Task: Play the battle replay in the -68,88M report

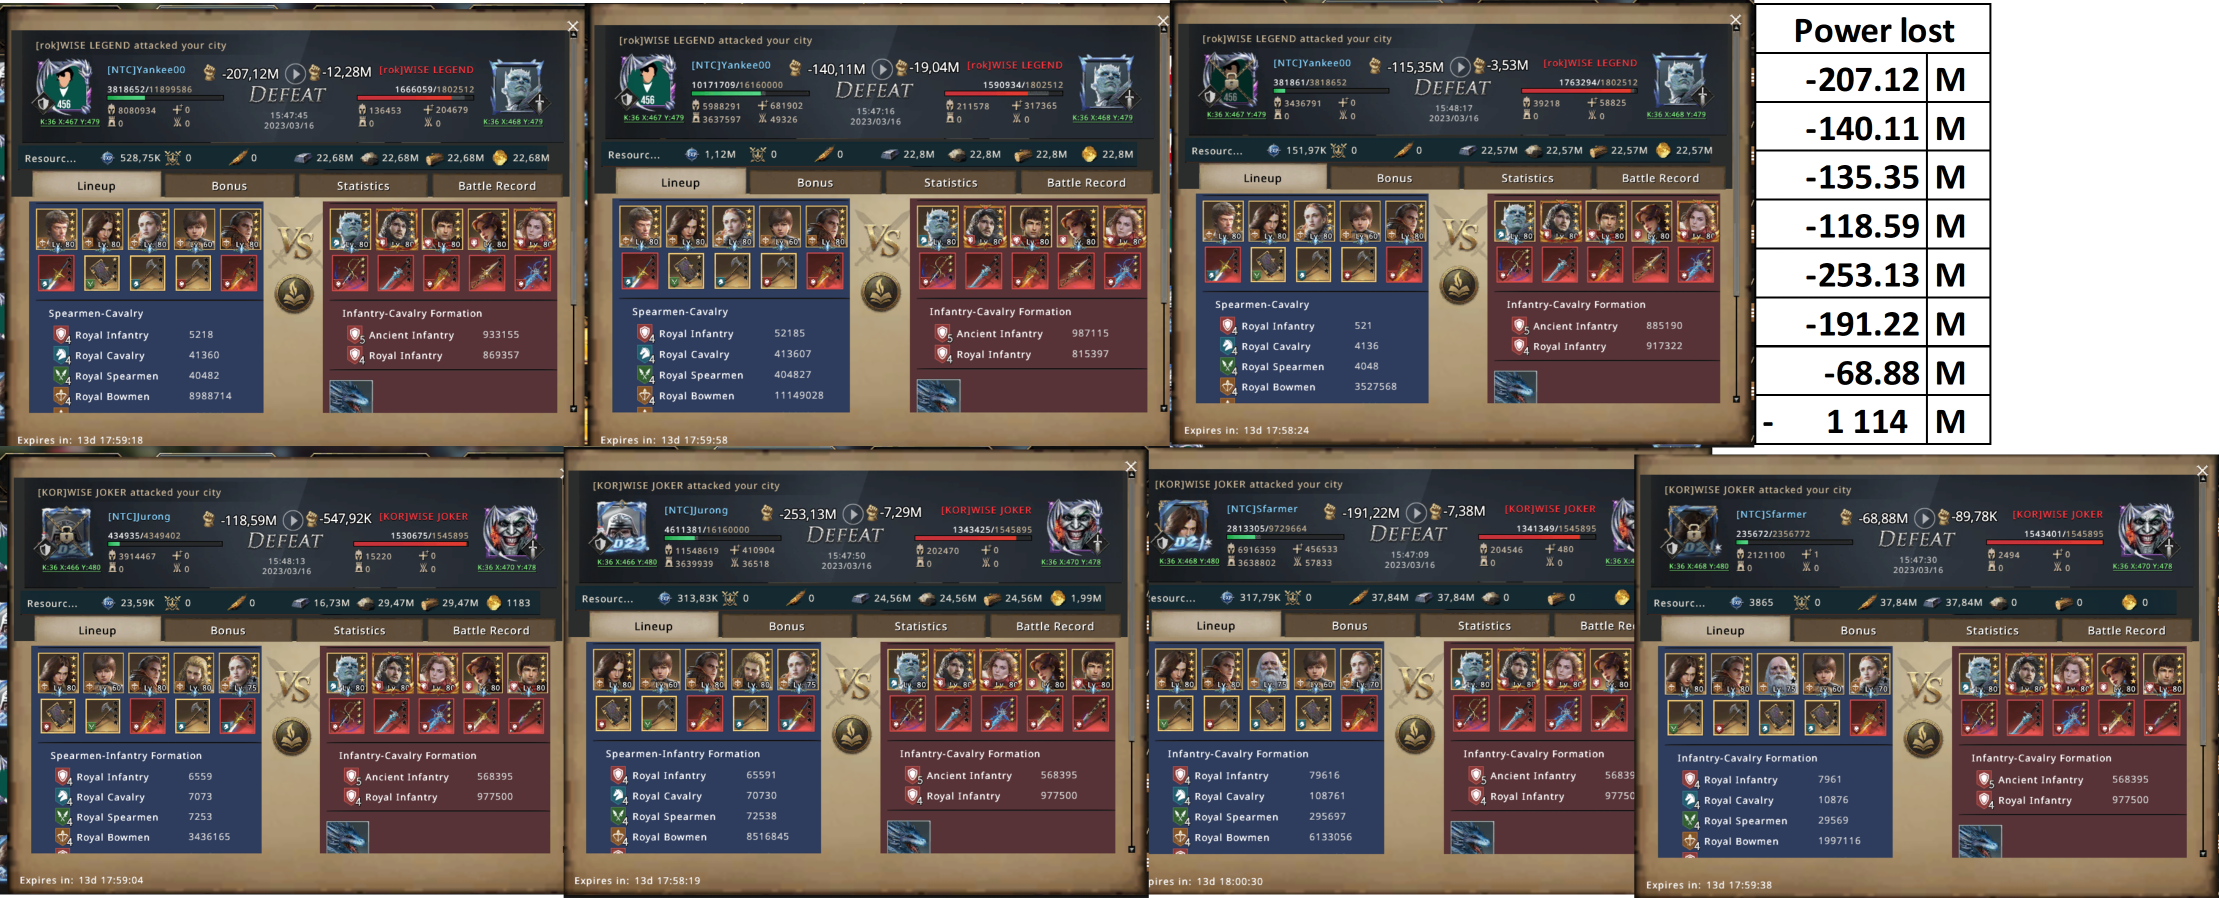Action: 1924,518
